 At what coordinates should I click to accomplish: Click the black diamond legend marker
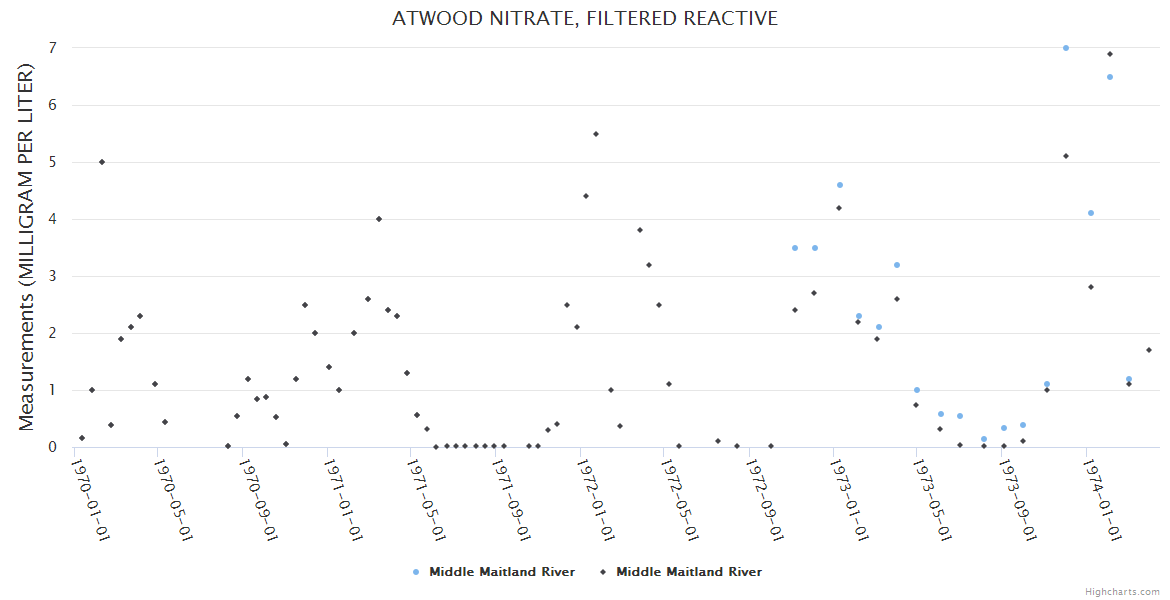pos(603,572)
